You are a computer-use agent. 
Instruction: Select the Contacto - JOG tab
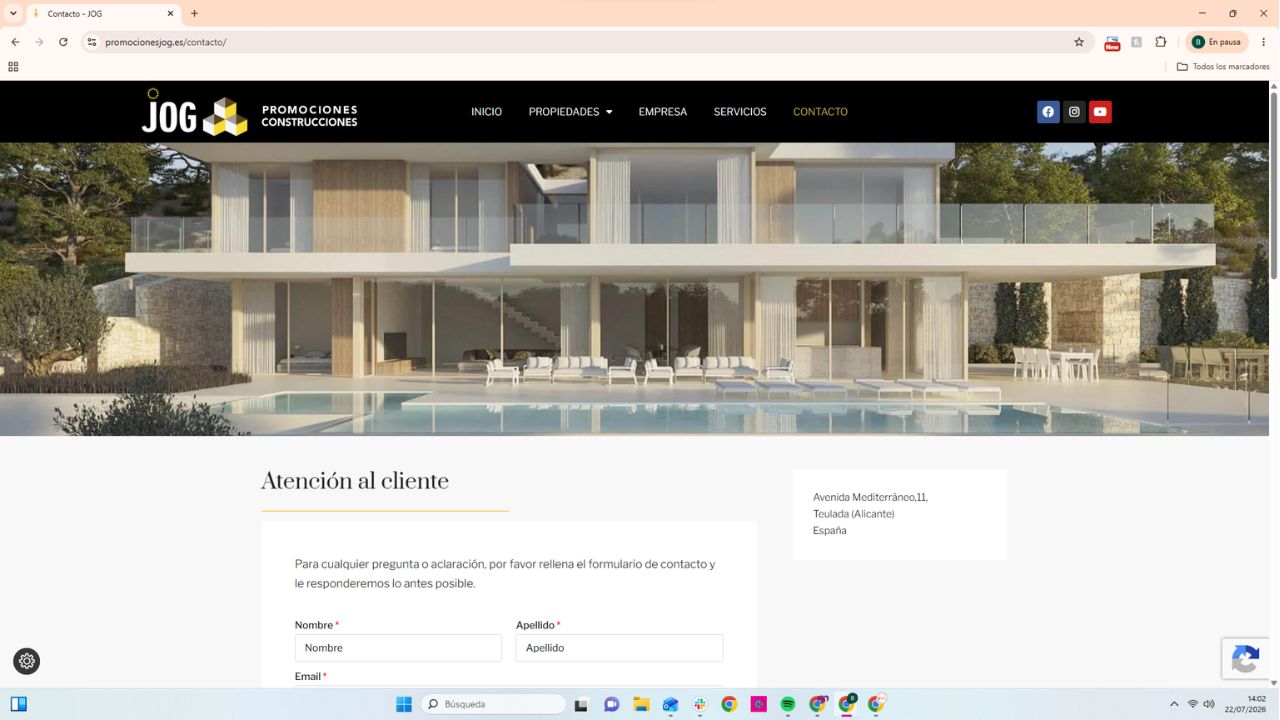(101, 14)
